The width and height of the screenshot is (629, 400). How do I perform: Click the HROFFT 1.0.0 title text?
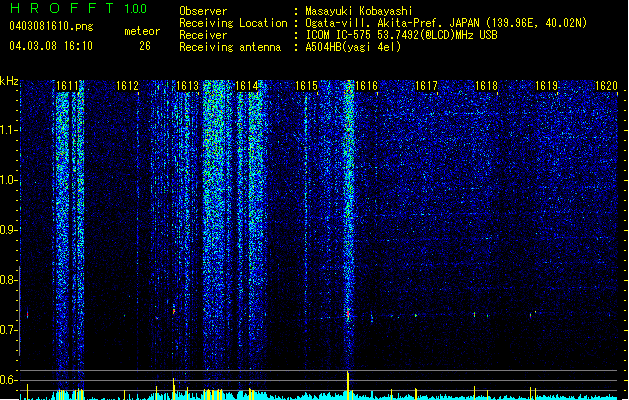(x=78, y=8)
